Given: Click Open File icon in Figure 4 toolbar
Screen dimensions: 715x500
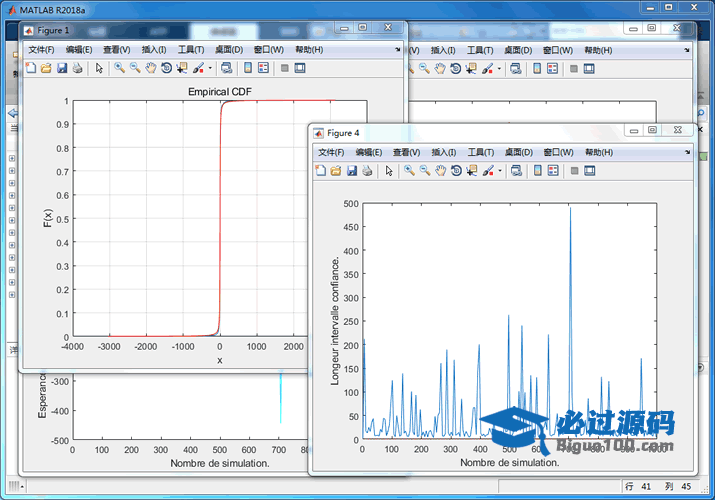Looking at the screenshot, I should tap(336, 171).
